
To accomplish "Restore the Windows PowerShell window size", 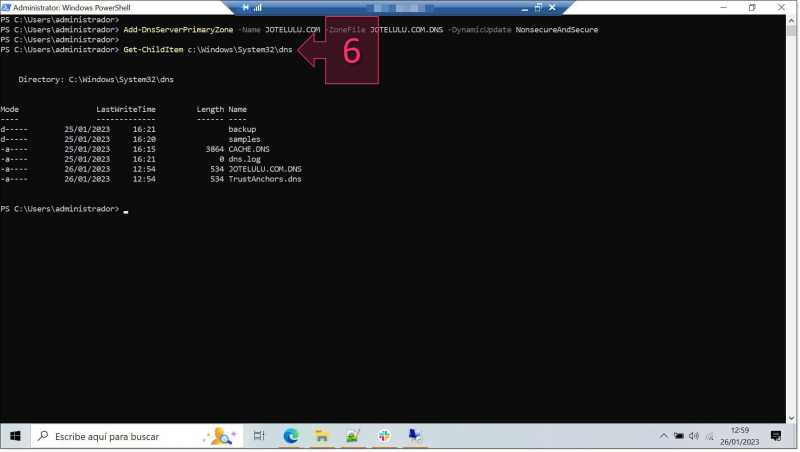I will pos(752,8).
